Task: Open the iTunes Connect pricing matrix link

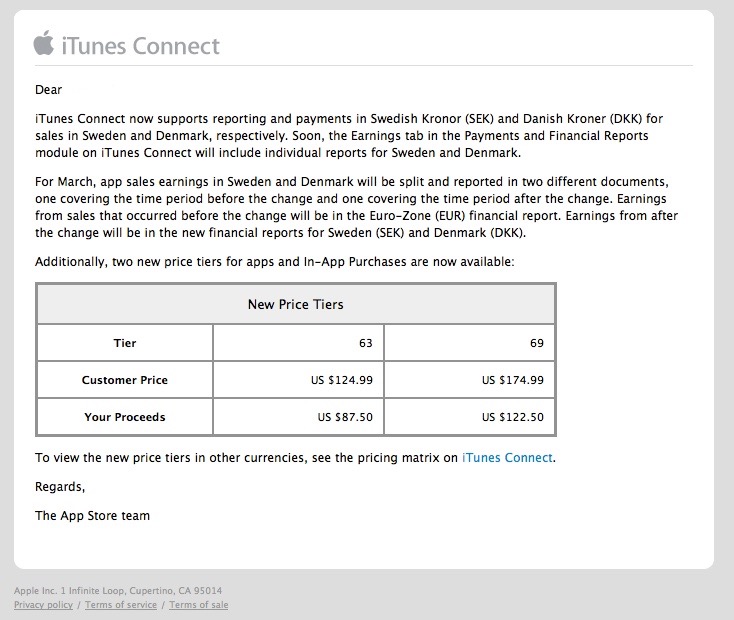Action: [x=507, y=458]
